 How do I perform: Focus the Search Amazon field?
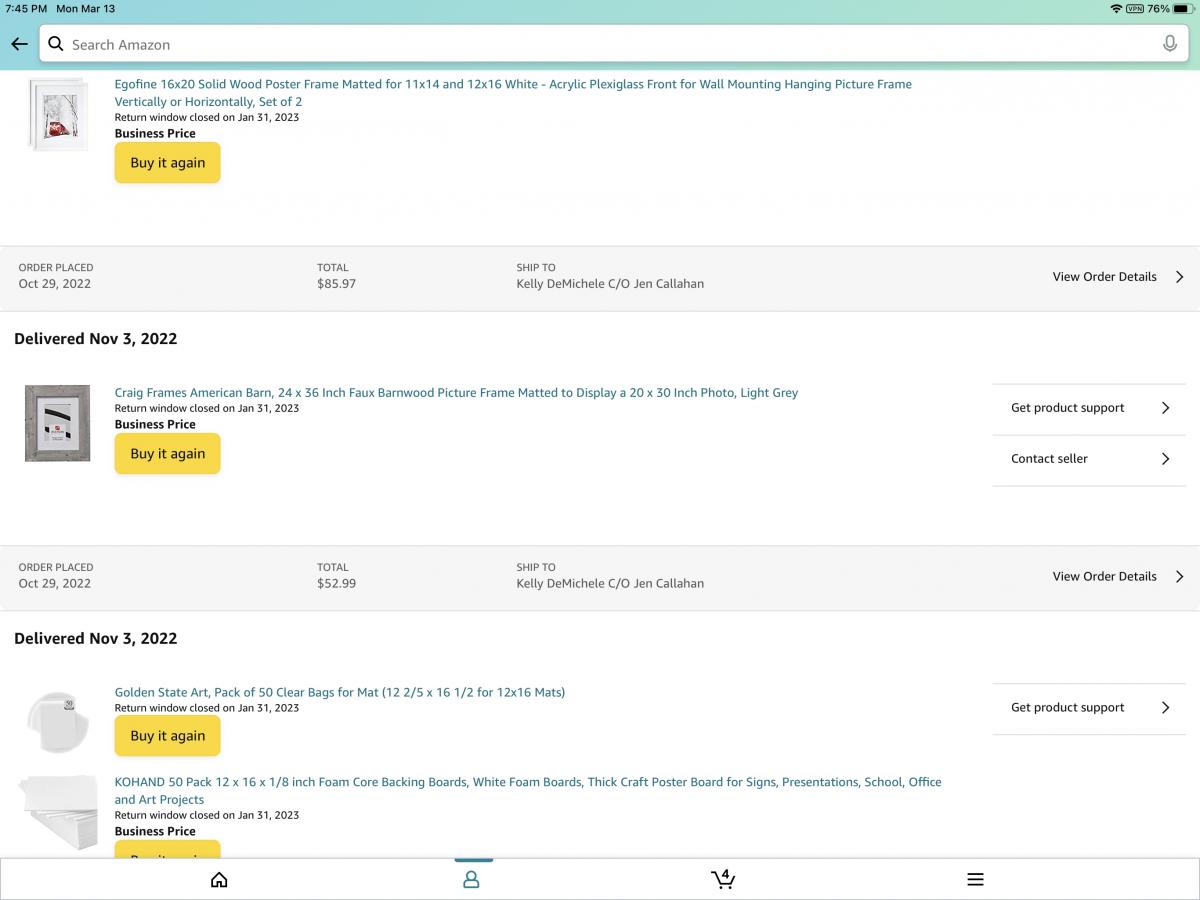614,44
